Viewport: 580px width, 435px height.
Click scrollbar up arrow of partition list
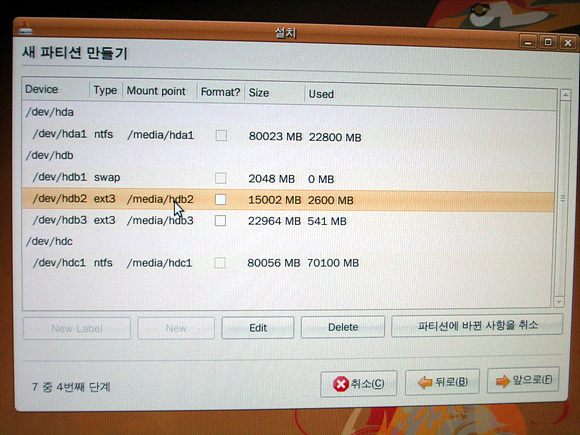tap(565, 95)
